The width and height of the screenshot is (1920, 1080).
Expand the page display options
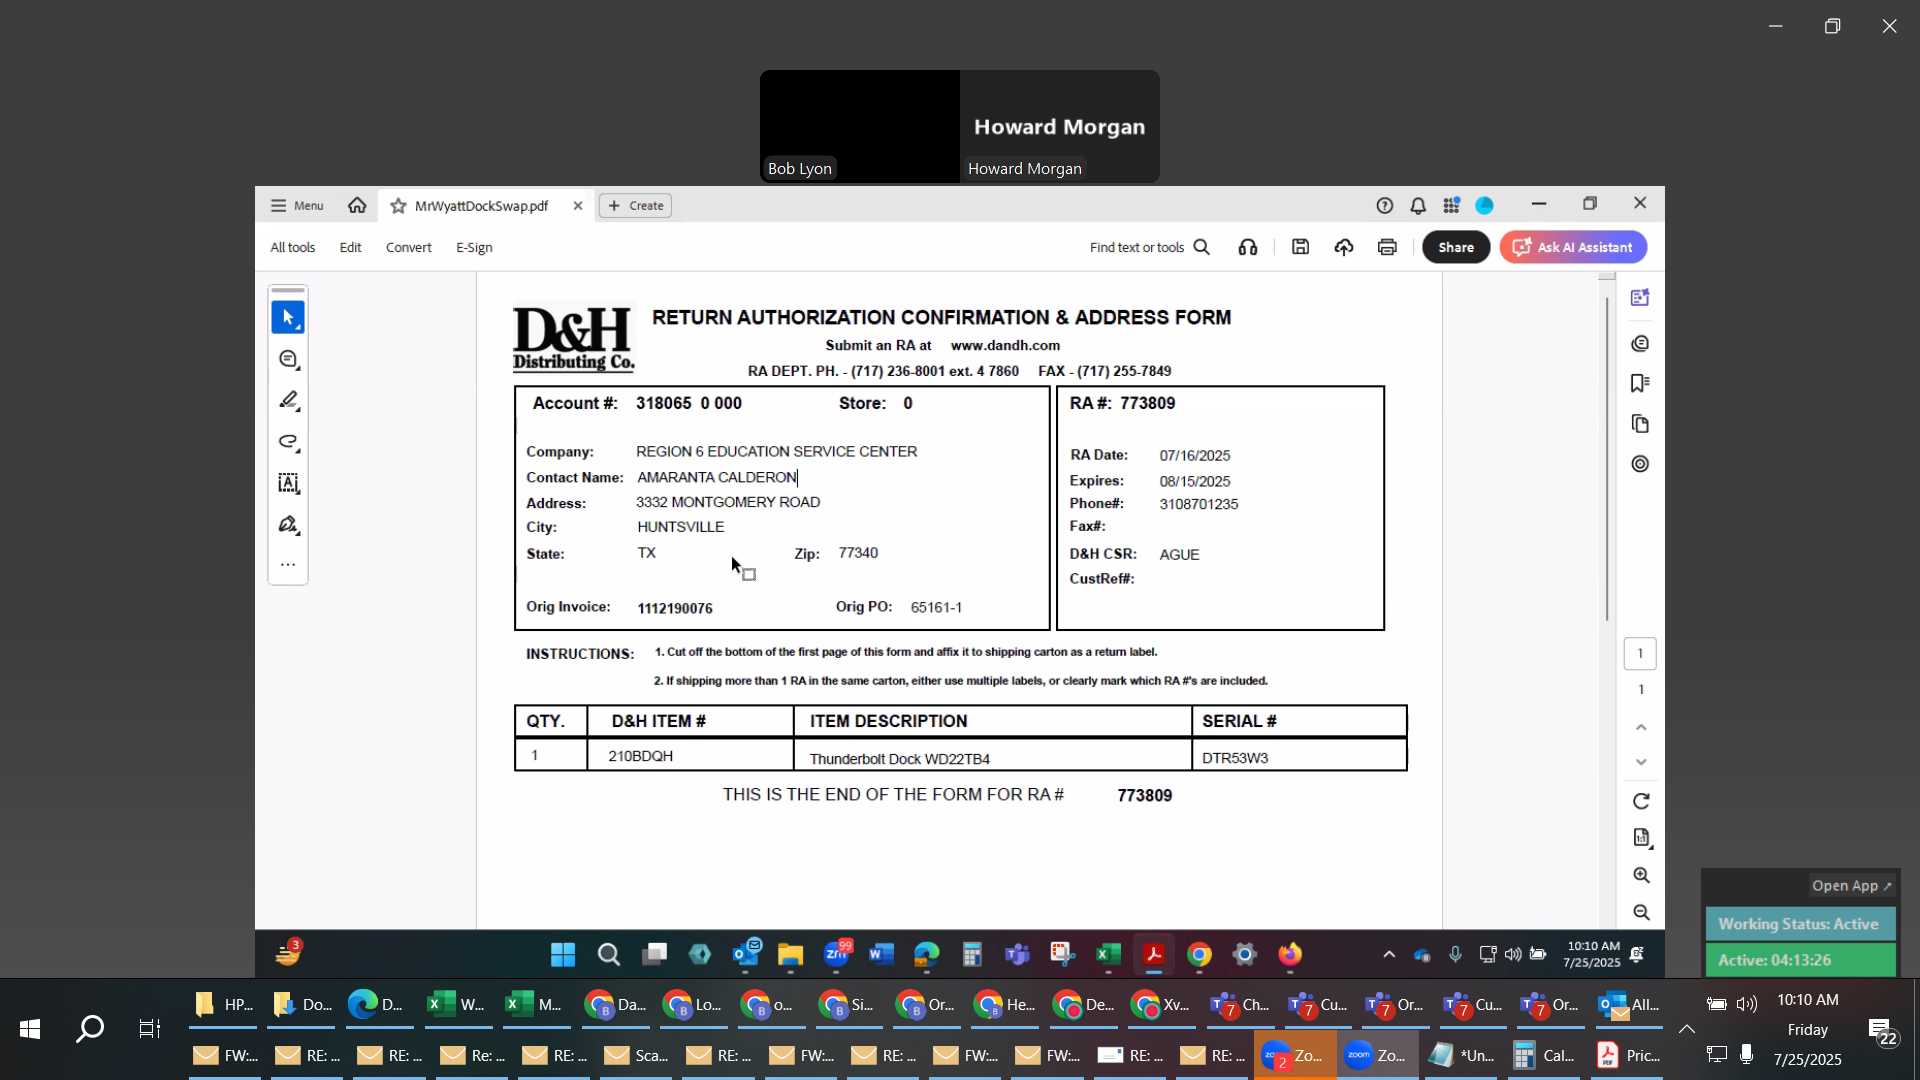tap(1641, 838)
